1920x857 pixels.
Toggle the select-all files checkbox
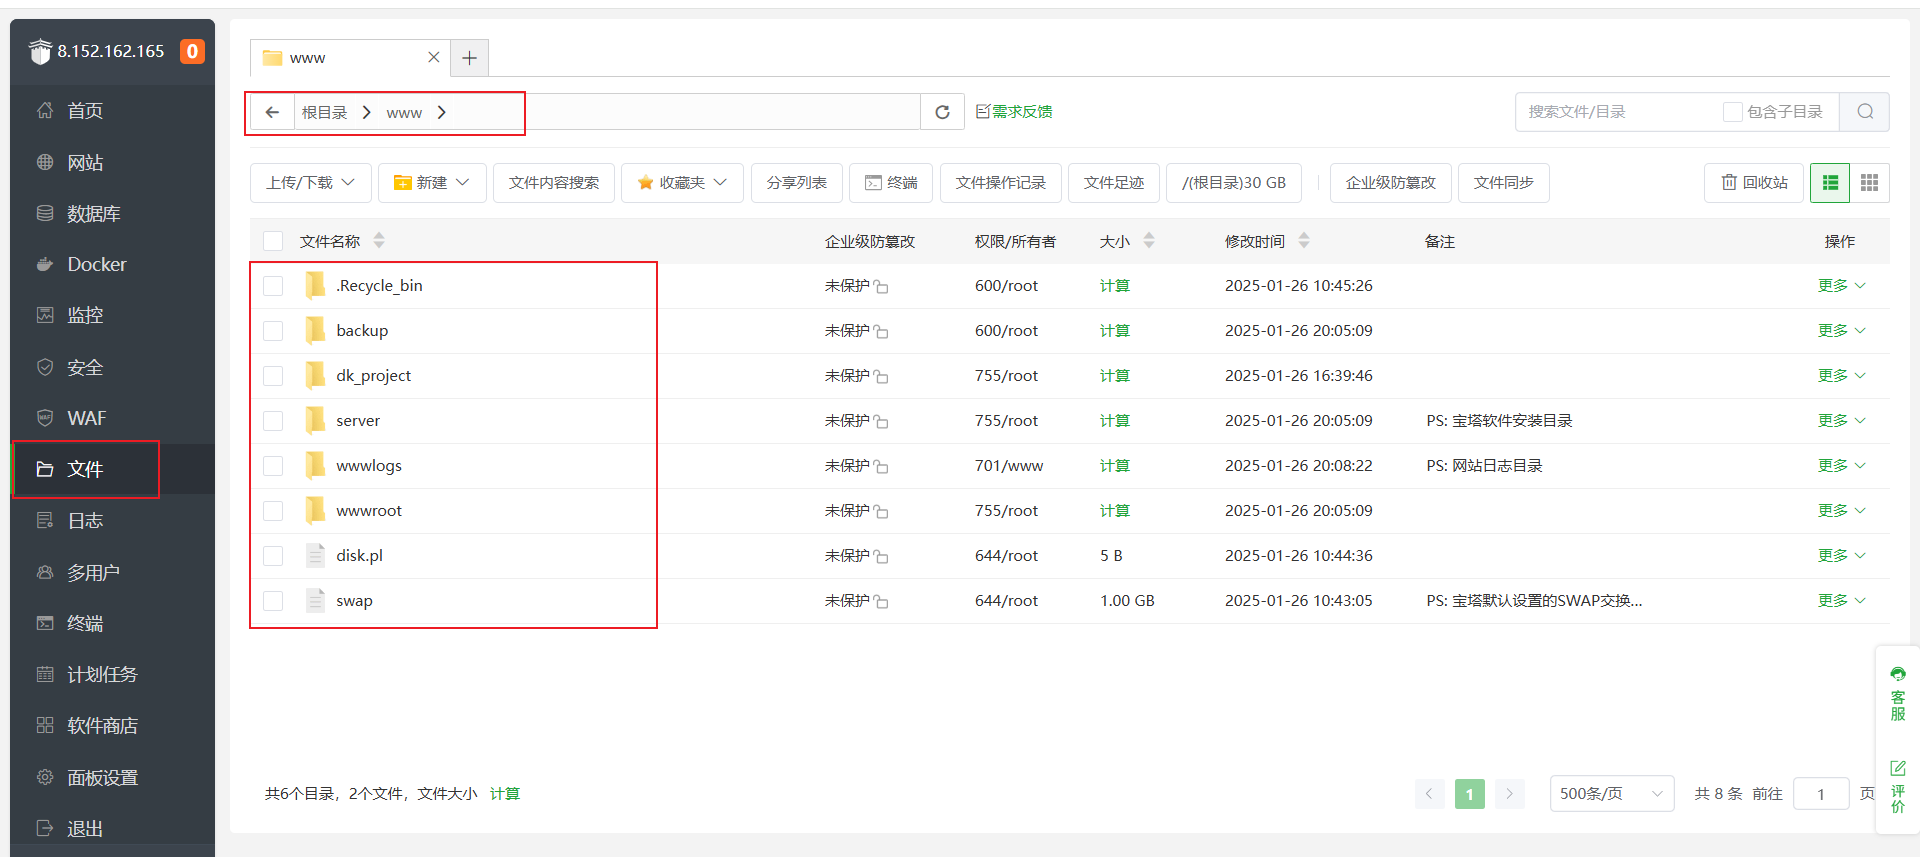pyautogui.click(x=273, y=241)
